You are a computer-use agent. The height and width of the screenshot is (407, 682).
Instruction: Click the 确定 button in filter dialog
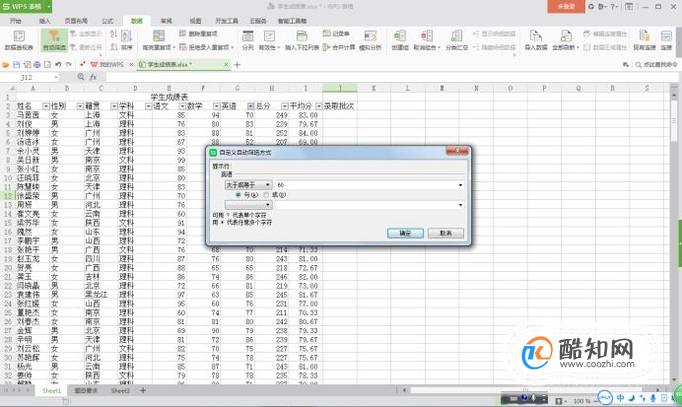click(405, 234)
